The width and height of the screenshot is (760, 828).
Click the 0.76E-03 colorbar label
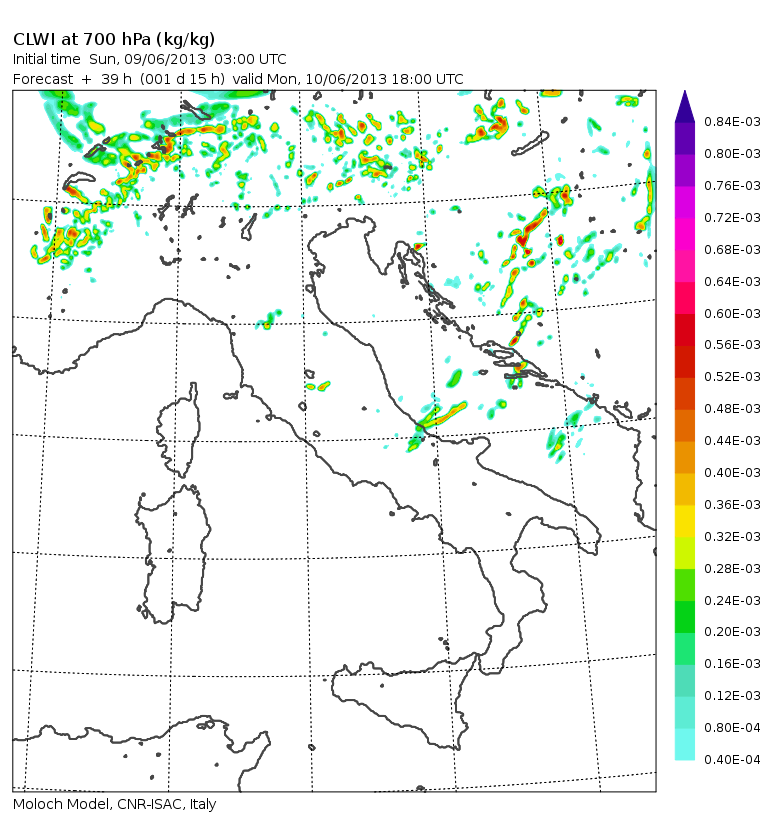click(x=732, y=186)
